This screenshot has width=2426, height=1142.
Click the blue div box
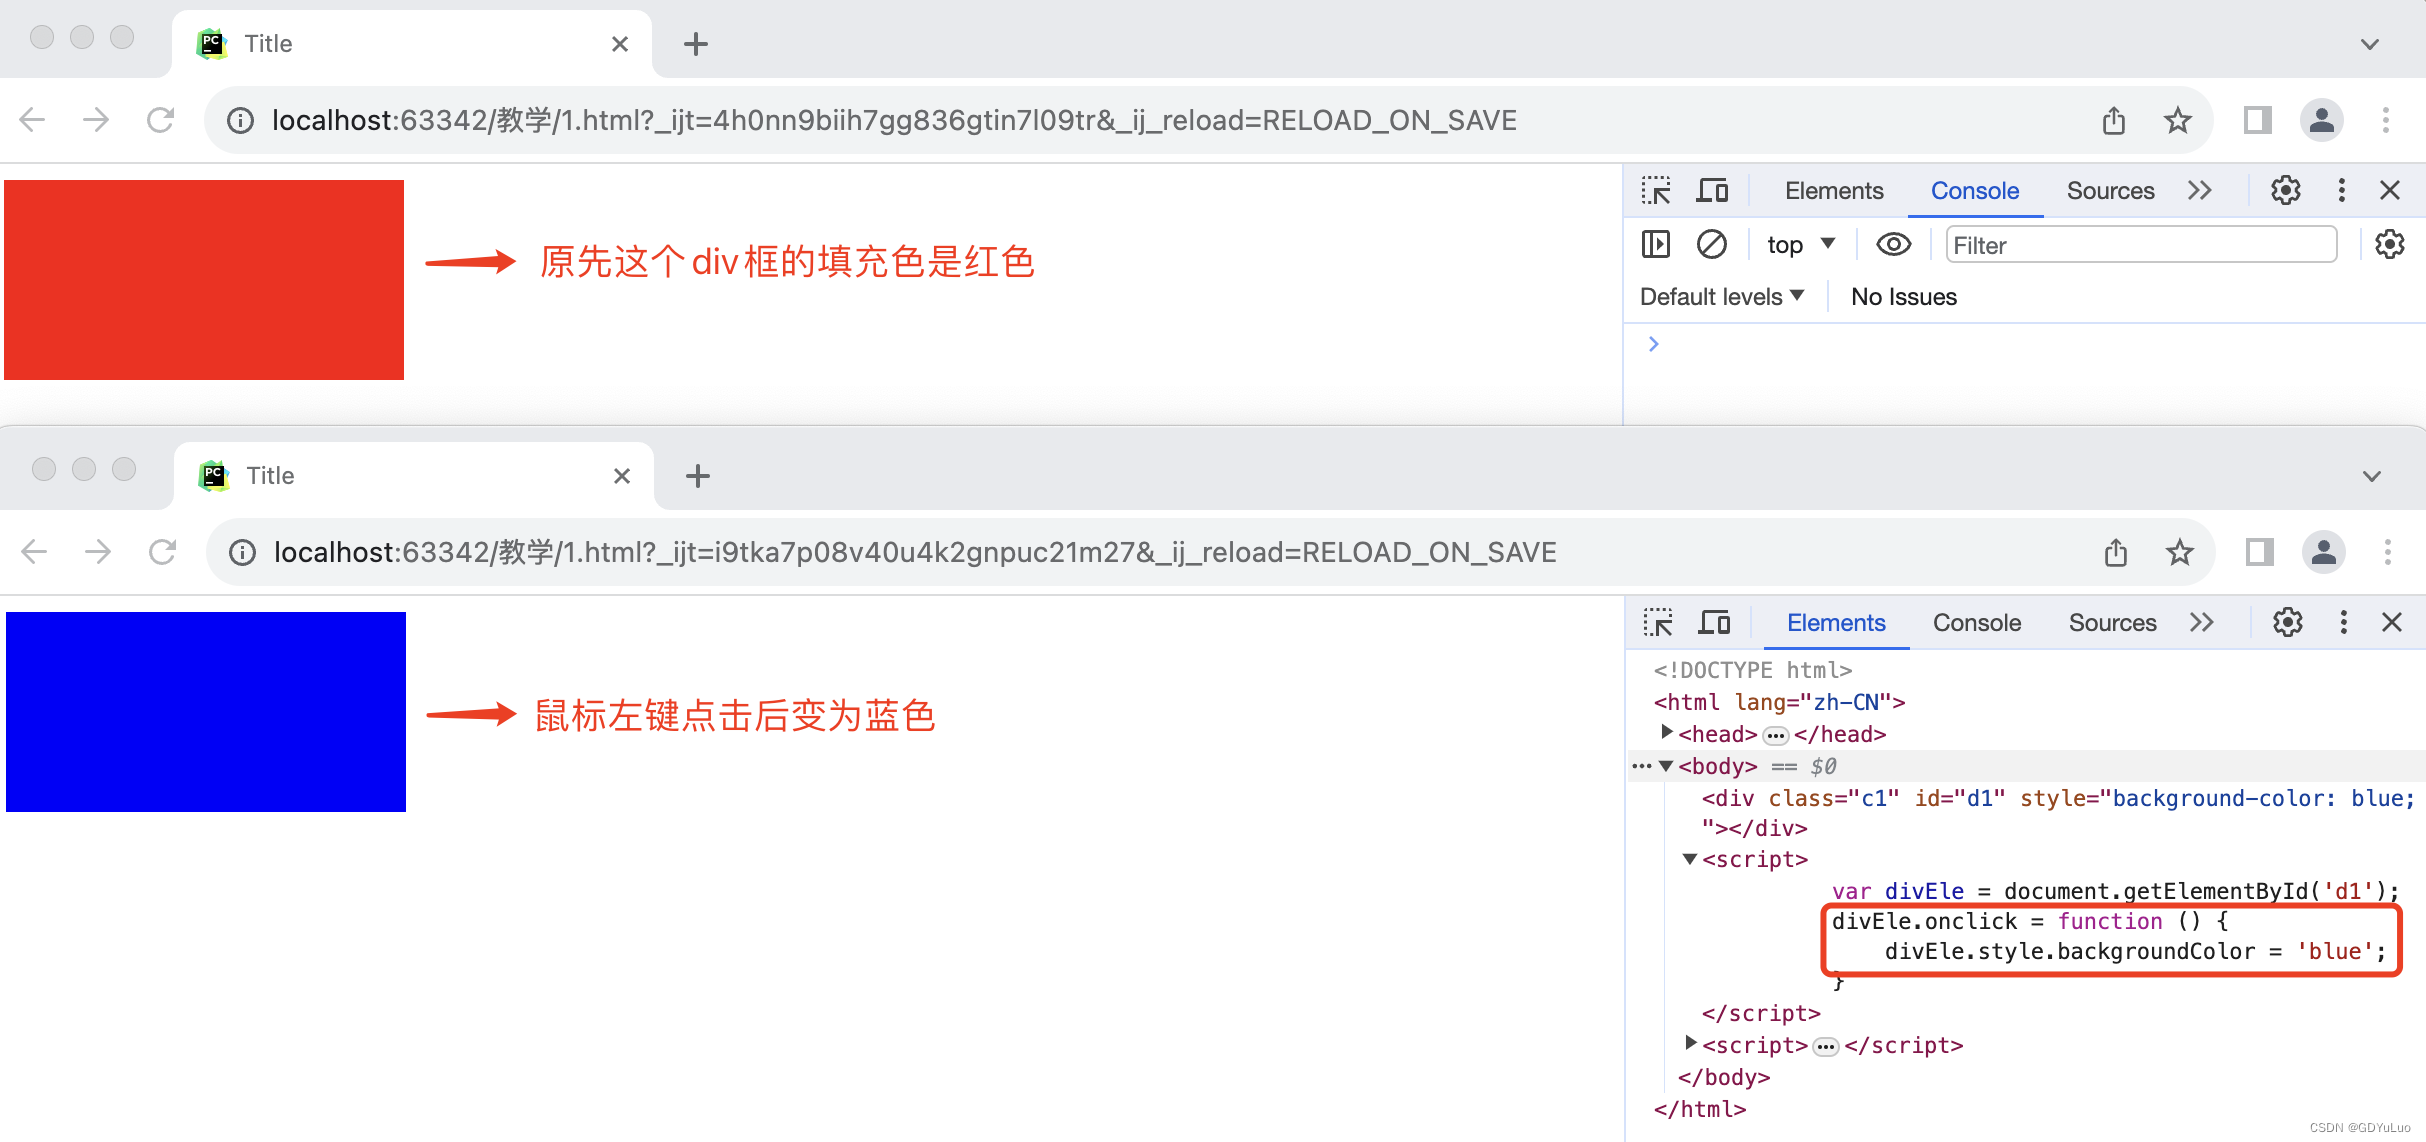coord(206,711)
